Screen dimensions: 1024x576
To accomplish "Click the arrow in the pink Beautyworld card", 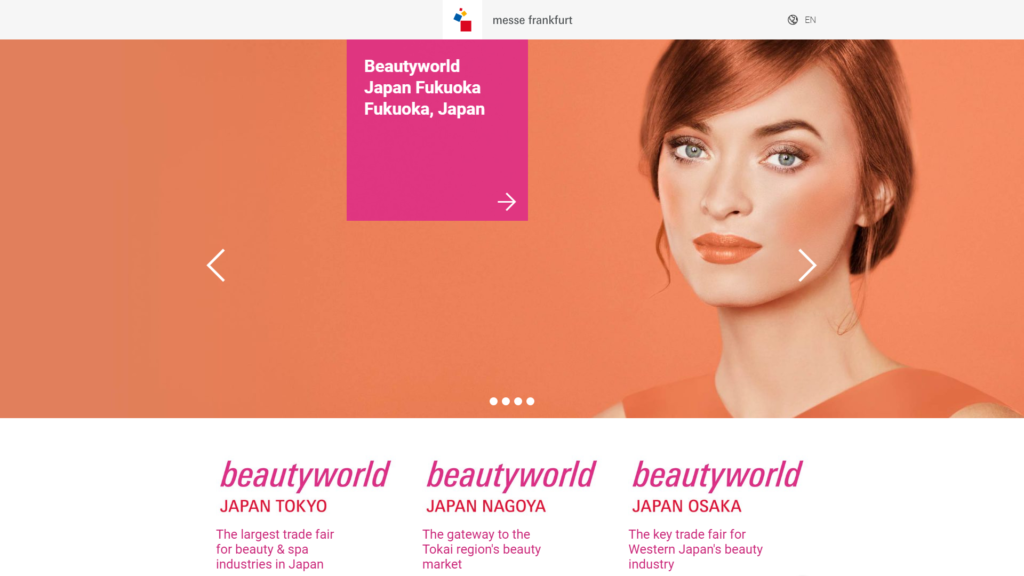I will (x=507, y=202).
